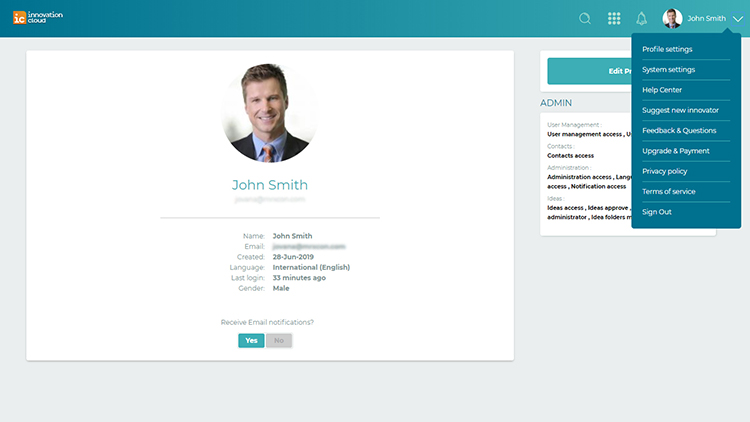Open the notifications bell

(641, 19)
